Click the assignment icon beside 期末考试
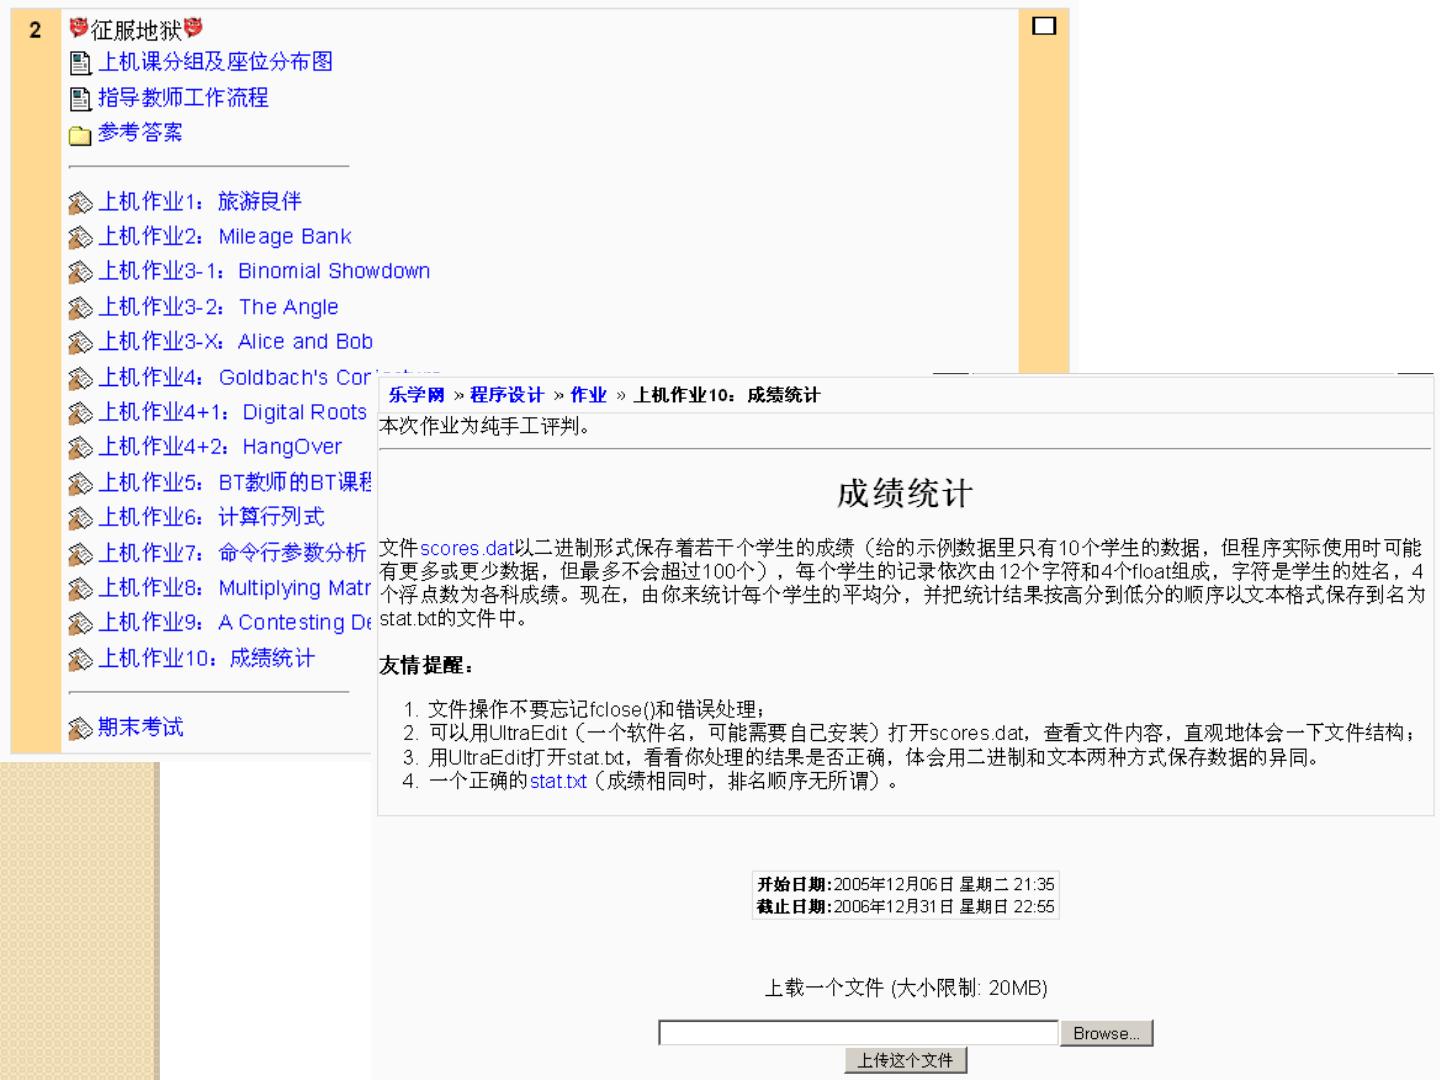Viewport: 1440px width, 1080px height. pyautogui.click(x=80, y=729)
